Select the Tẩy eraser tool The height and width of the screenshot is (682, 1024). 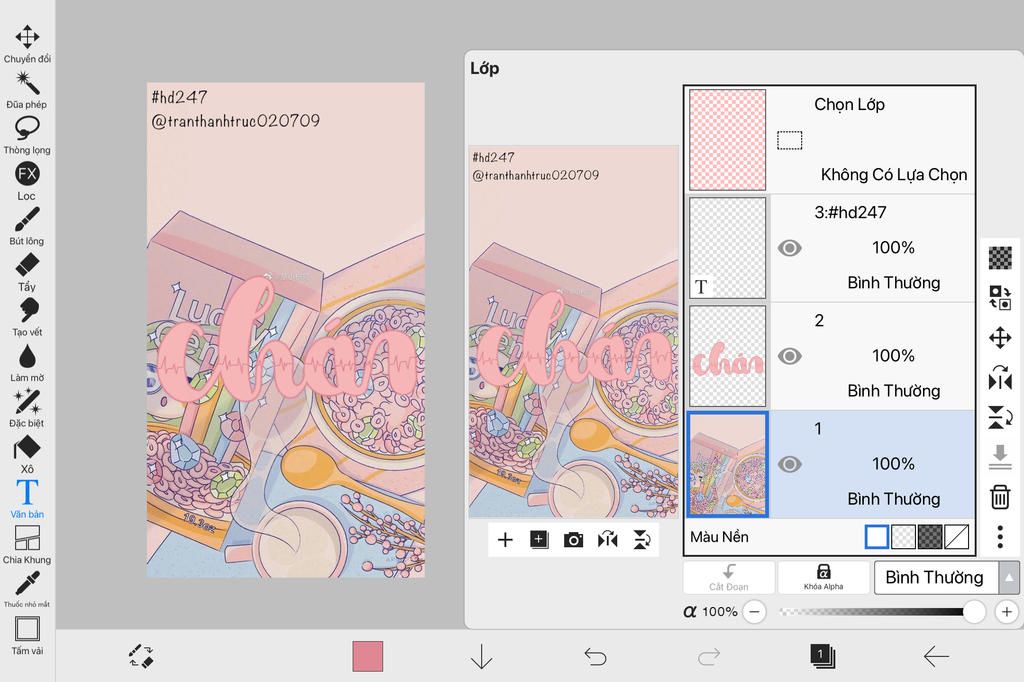[27, 272]
